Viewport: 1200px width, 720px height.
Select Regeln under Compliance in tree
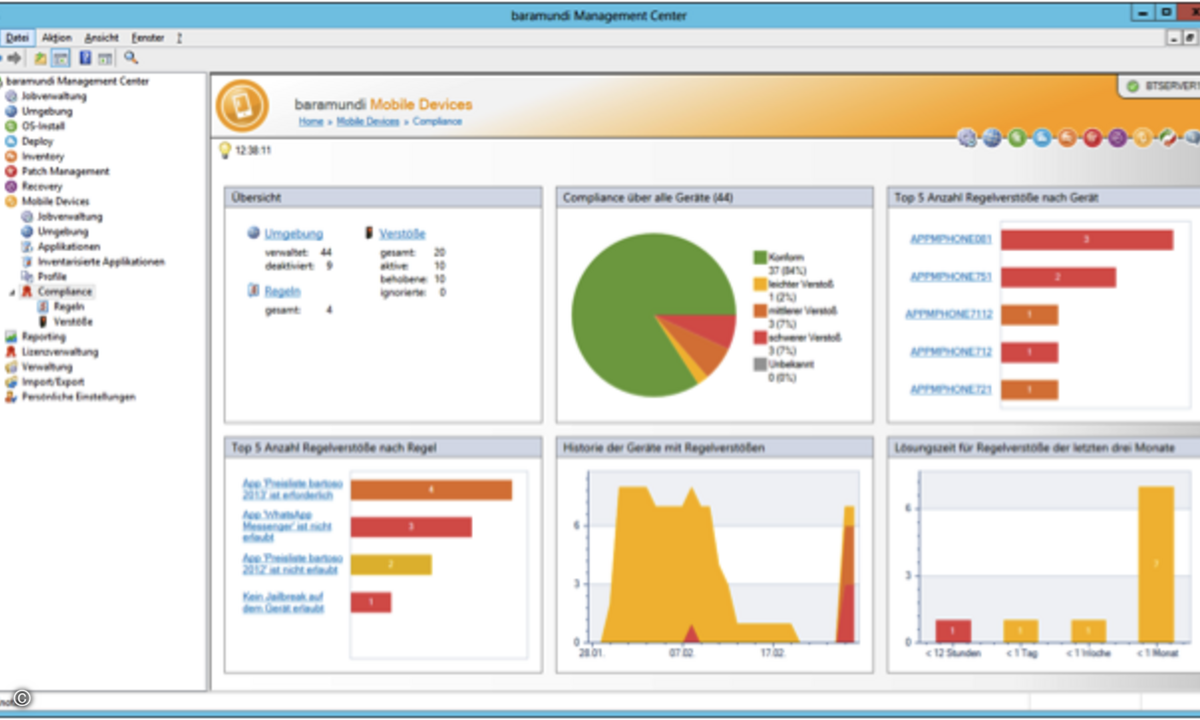pyautogui.click(x=69, y=307)
